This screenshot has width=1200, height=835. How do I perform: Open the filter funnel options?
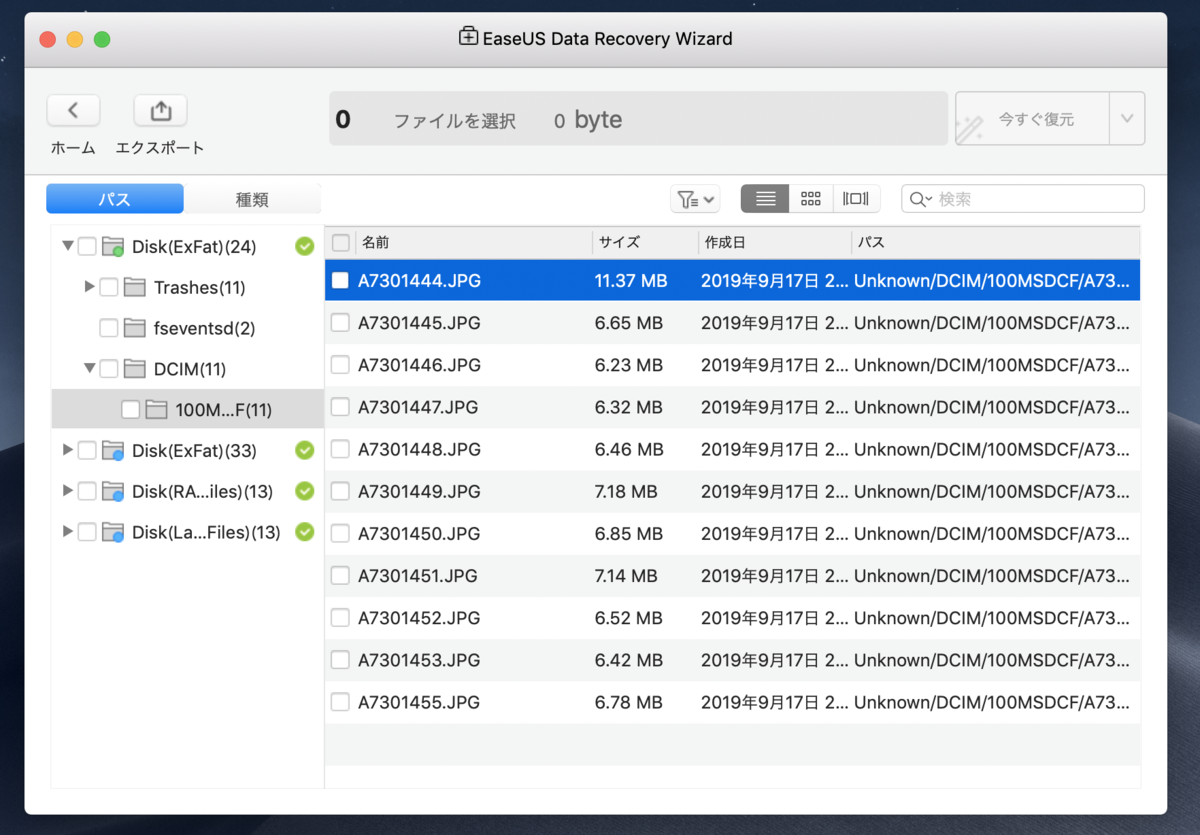[x=694, y=199]
